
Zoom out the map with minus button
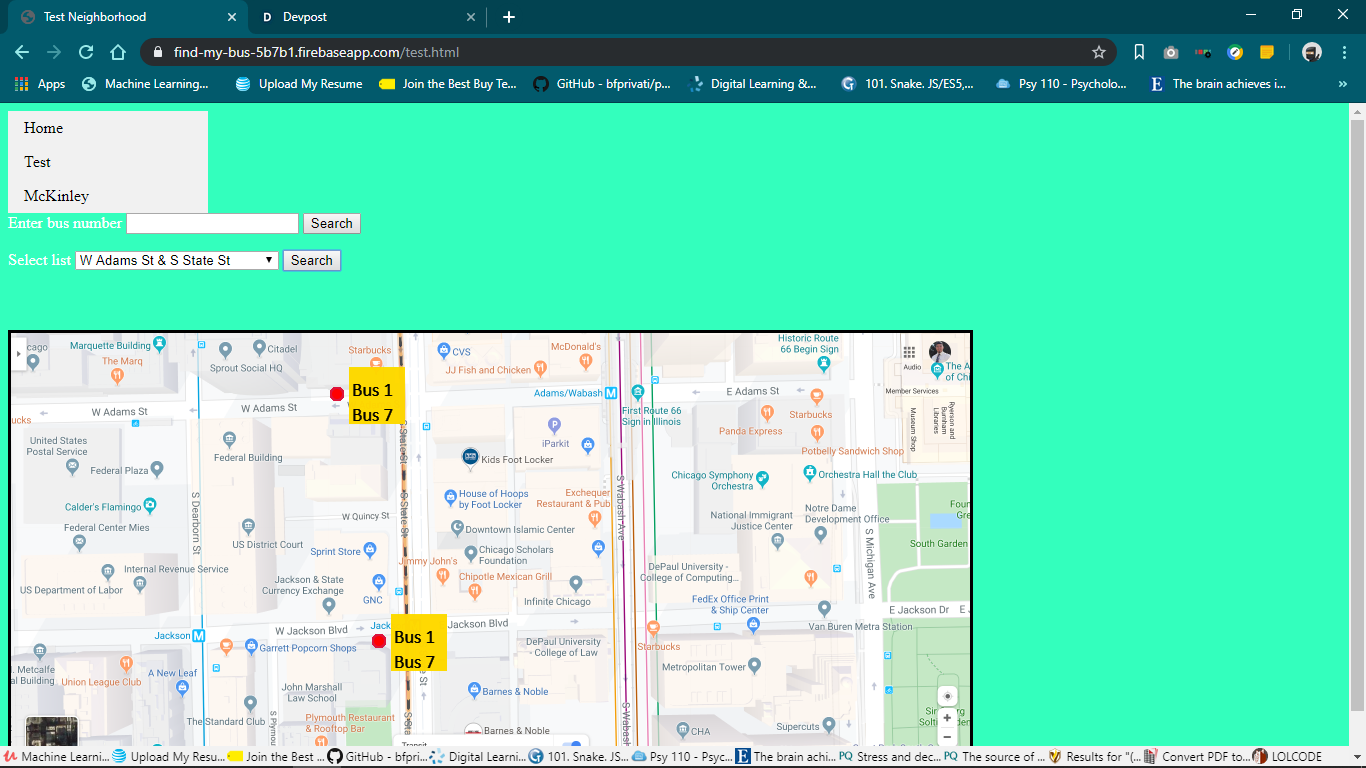point(947,737)
